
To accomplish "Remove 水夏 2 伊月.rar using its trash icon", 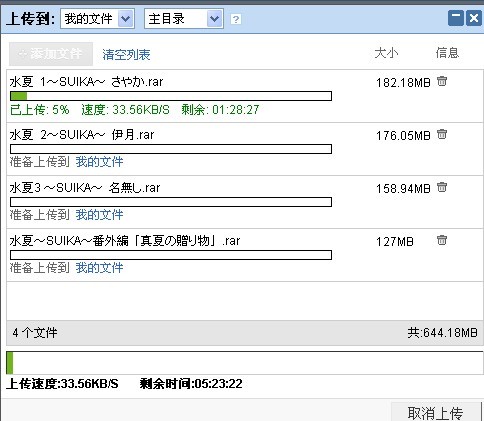I will 442,134.
